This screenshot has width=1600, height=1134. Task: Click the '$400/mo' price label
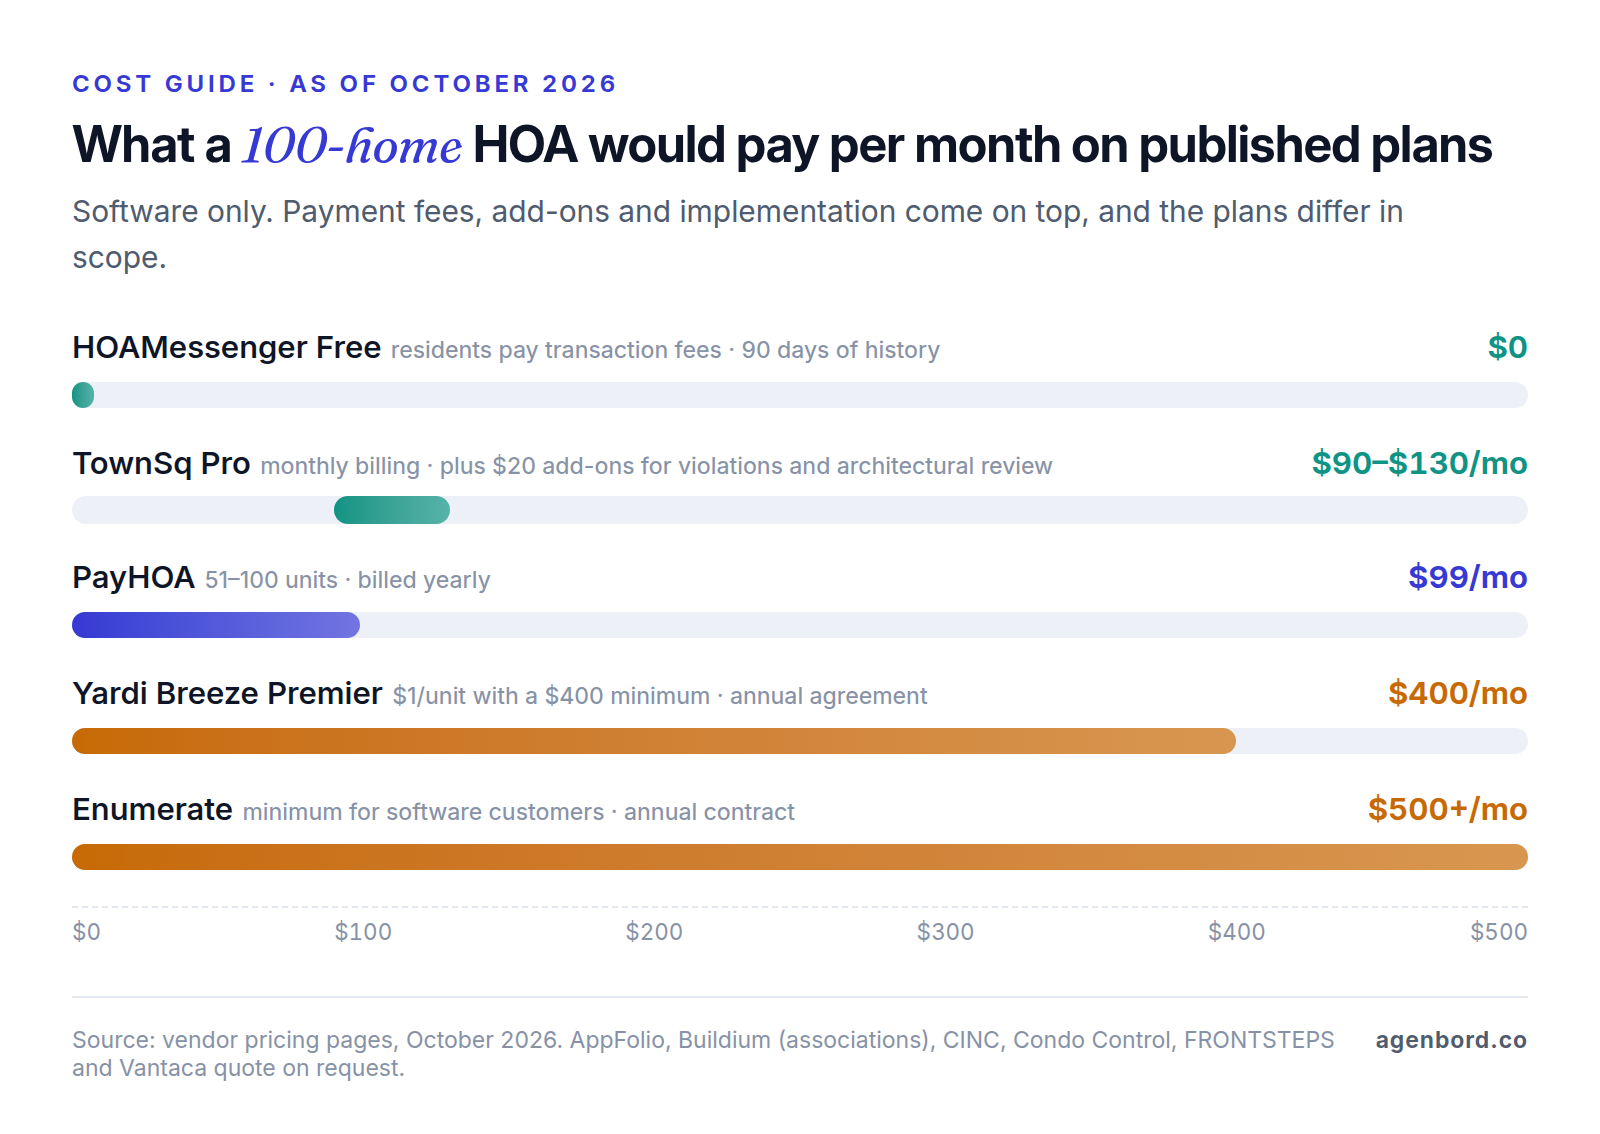pyautogui.click(x=1458, y=693)
